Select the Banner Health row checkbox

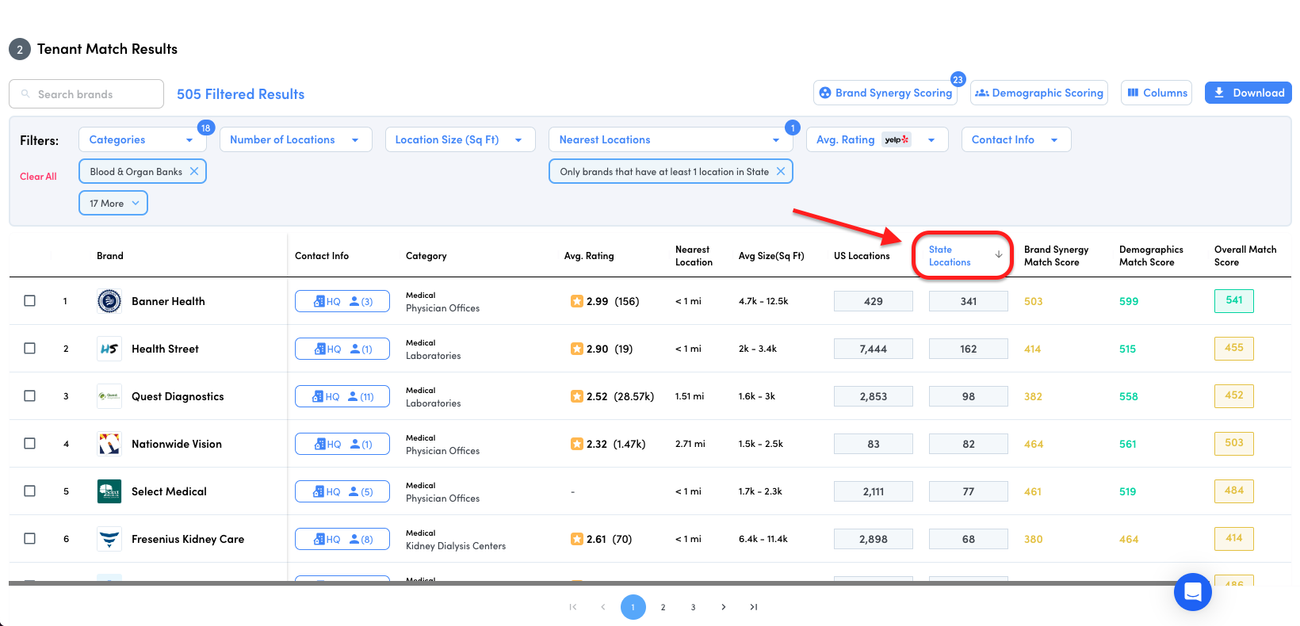click(x=29, y=301)
